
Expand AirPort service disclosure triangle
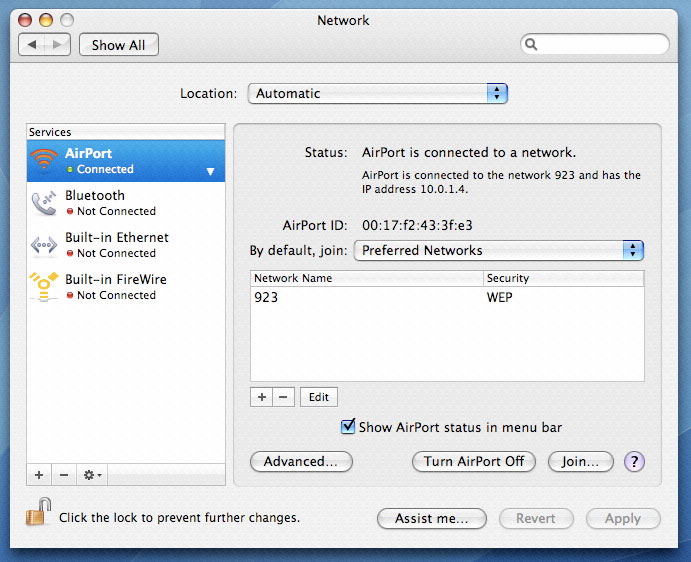tap(211, 171)
